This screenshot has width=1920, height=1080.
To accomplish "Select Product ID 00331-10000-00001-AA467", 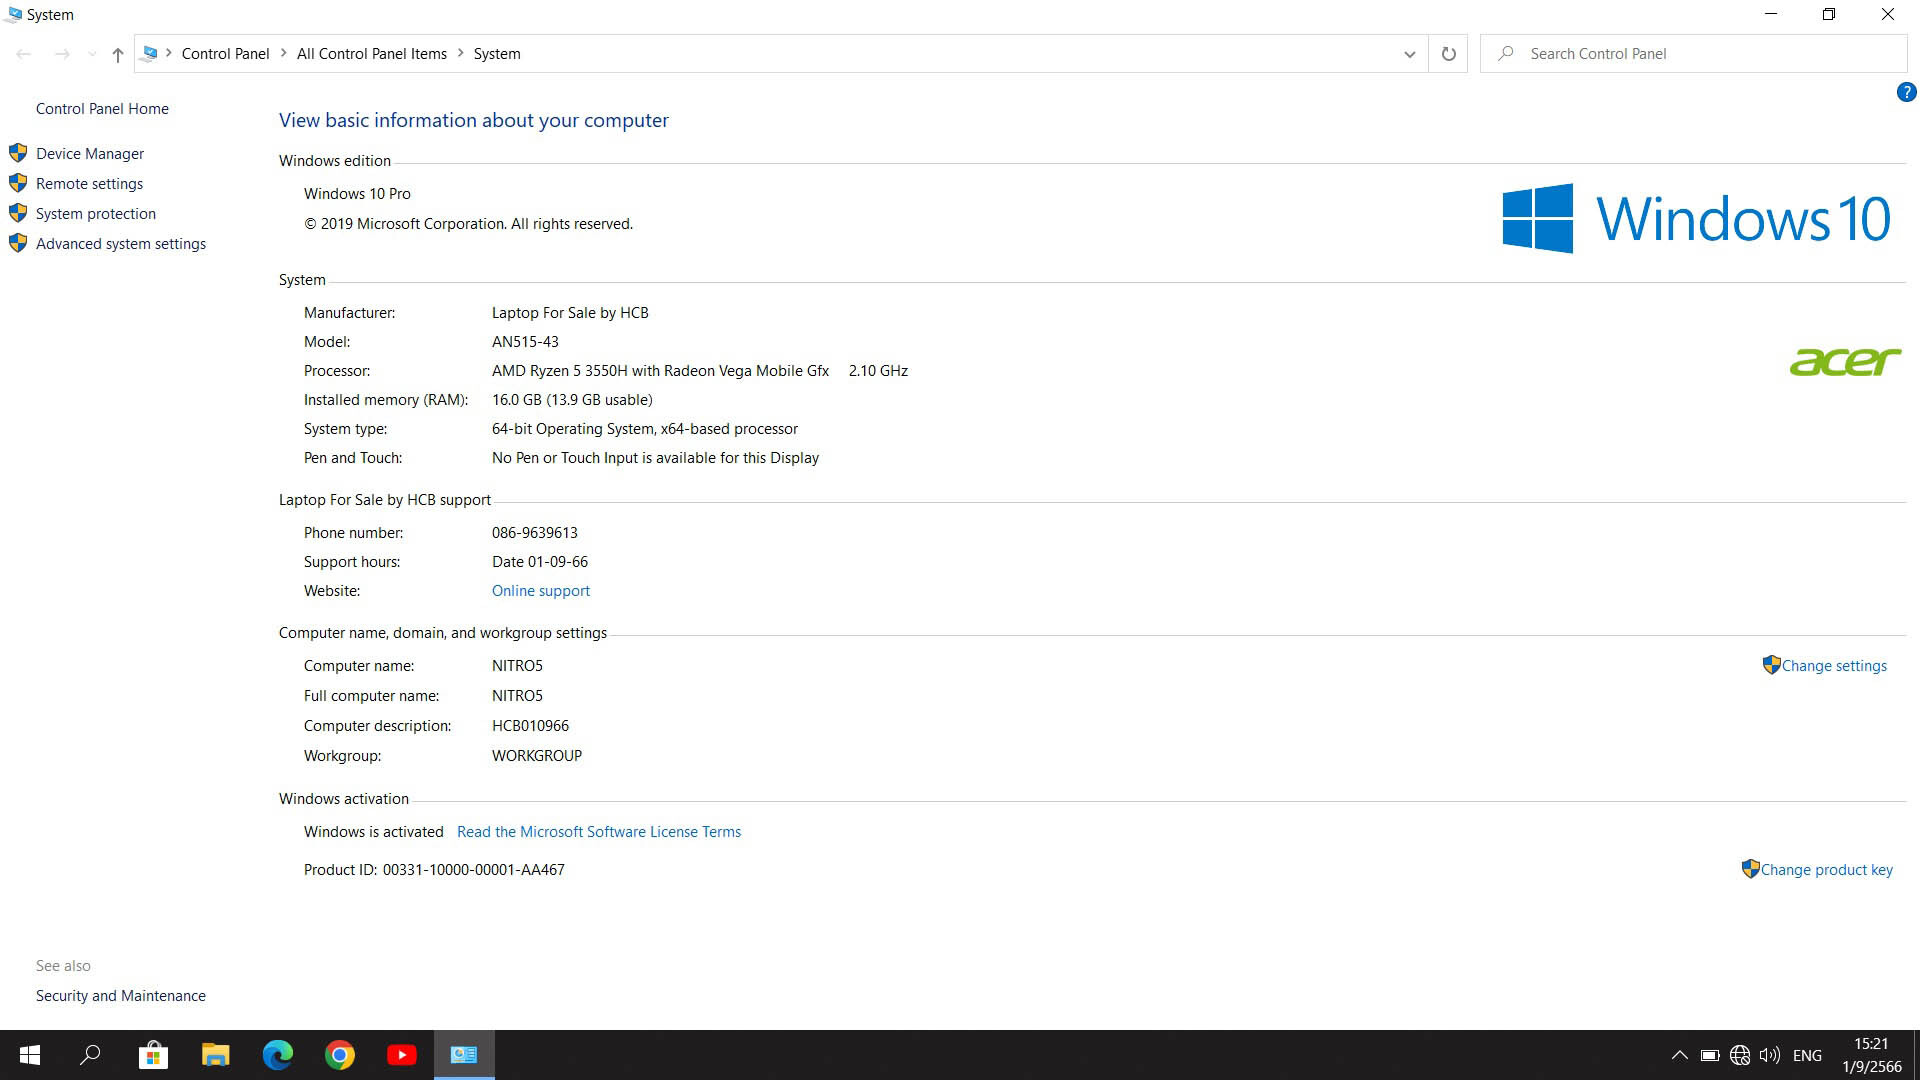I will (x=473, y=869).
